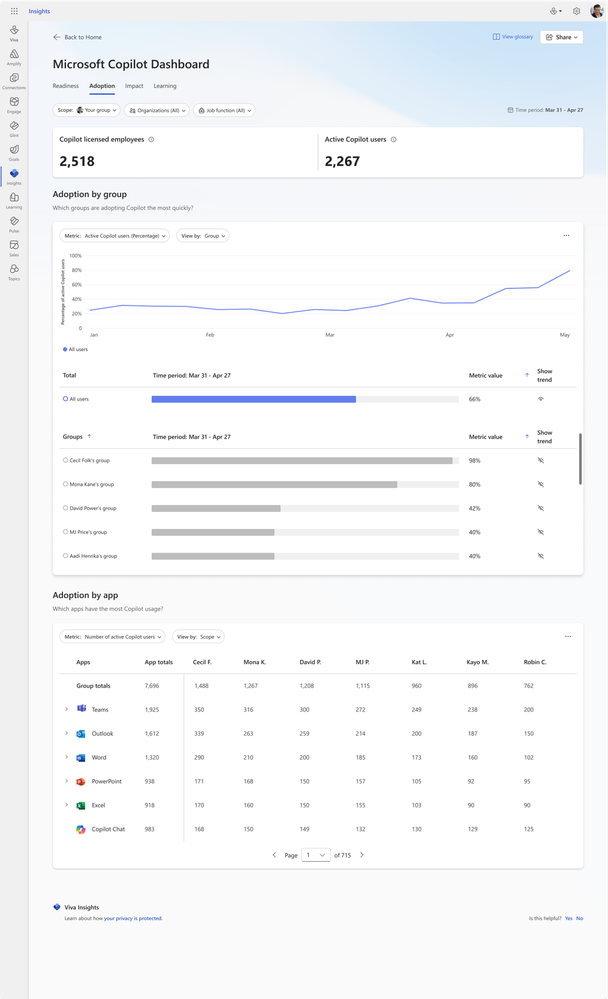The height and width of the screenshot is (999, 608).
Task: Toggle show trend for Cecil Folk's group
Action: click(540, 460)
